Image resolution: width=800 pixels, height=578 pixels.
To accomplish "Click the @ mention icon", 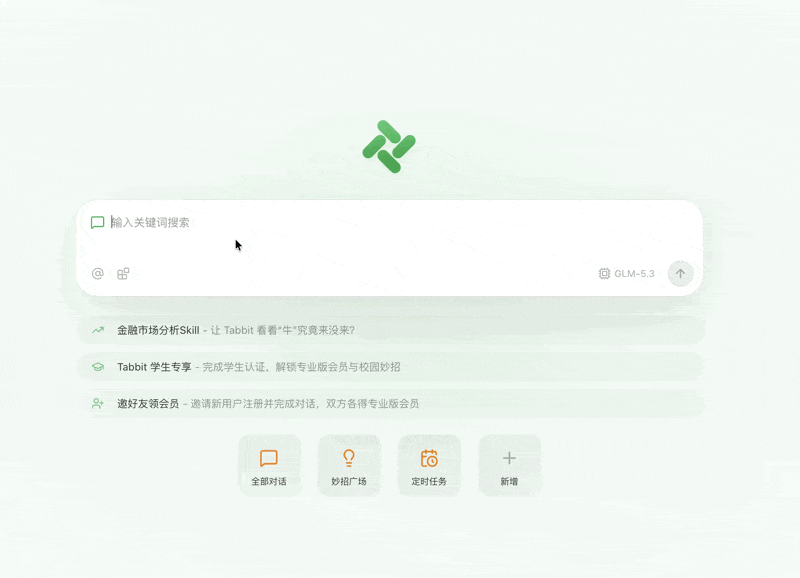I will [97, 274].
